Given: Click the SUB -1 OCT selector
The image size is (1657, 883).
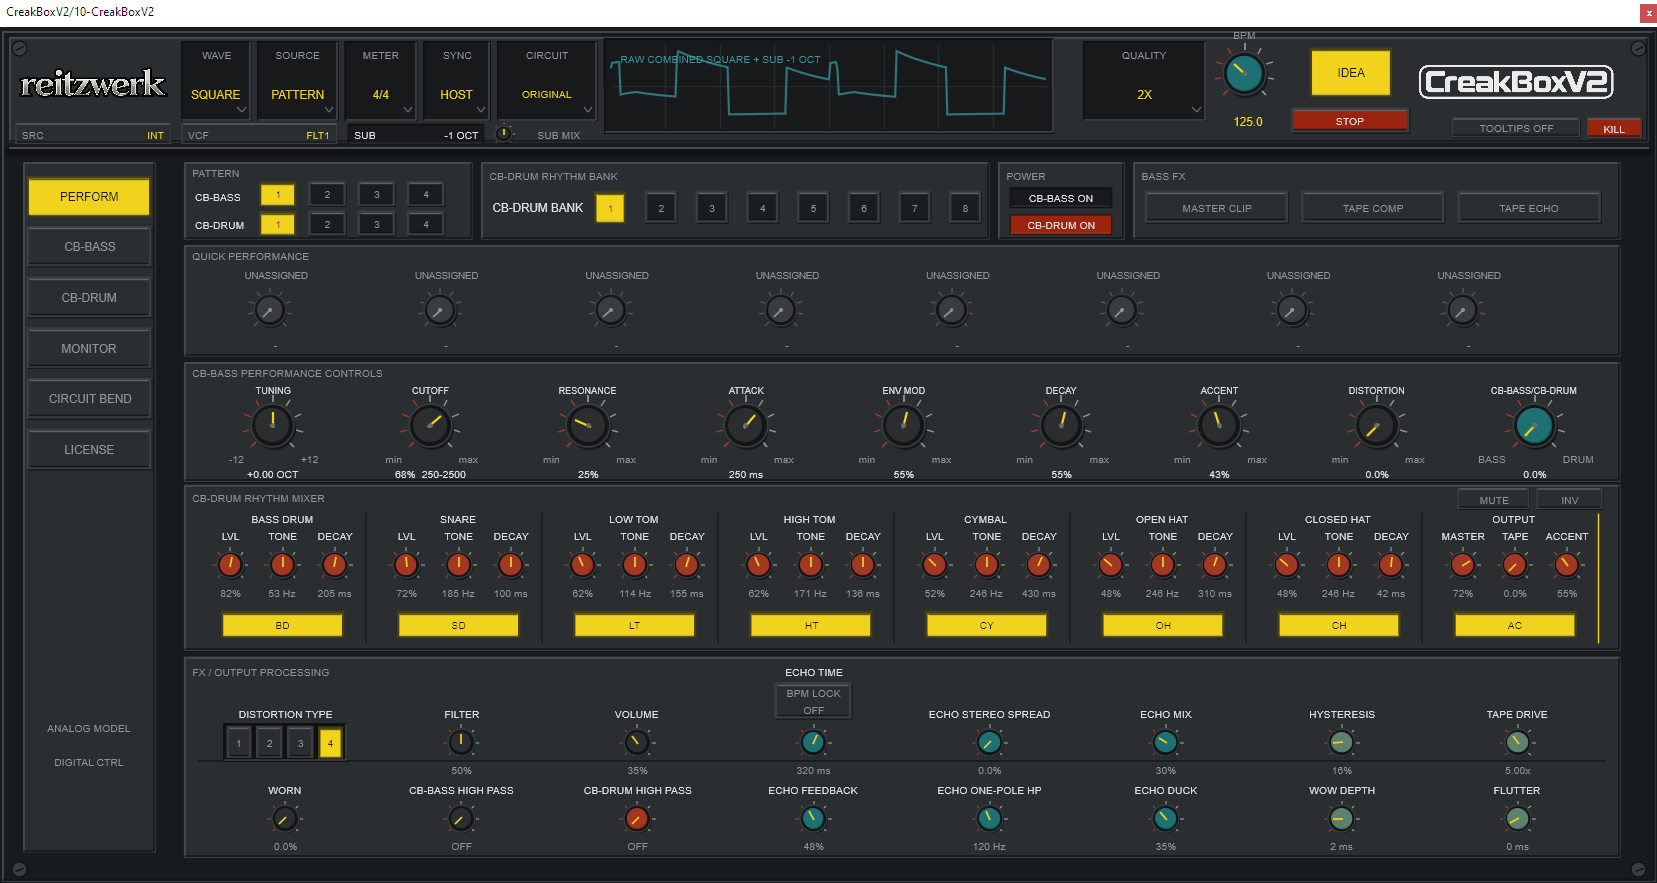Looking at the screenshot, I should (x=415, y=135).
